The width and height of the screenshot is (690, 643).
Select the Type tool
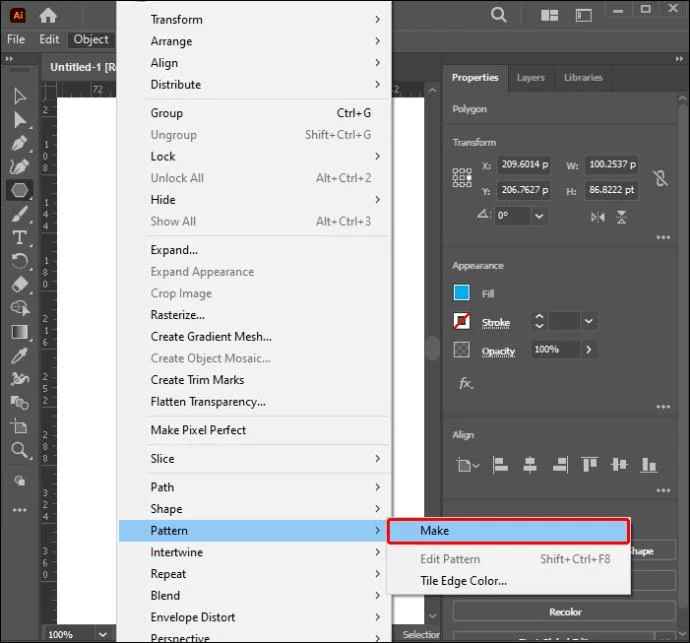coord(19,238)
